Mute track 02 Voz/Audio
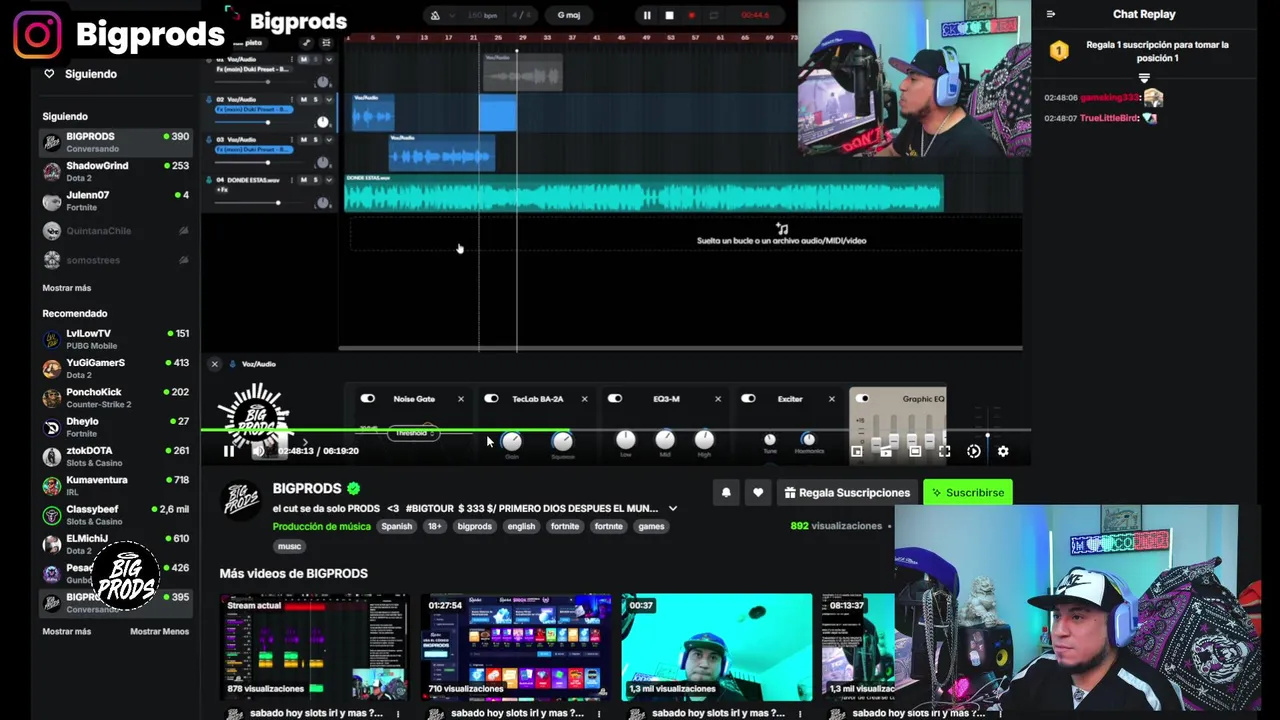Image resolution: width=1280 pixels, height=720 pixels. (304, 99)
